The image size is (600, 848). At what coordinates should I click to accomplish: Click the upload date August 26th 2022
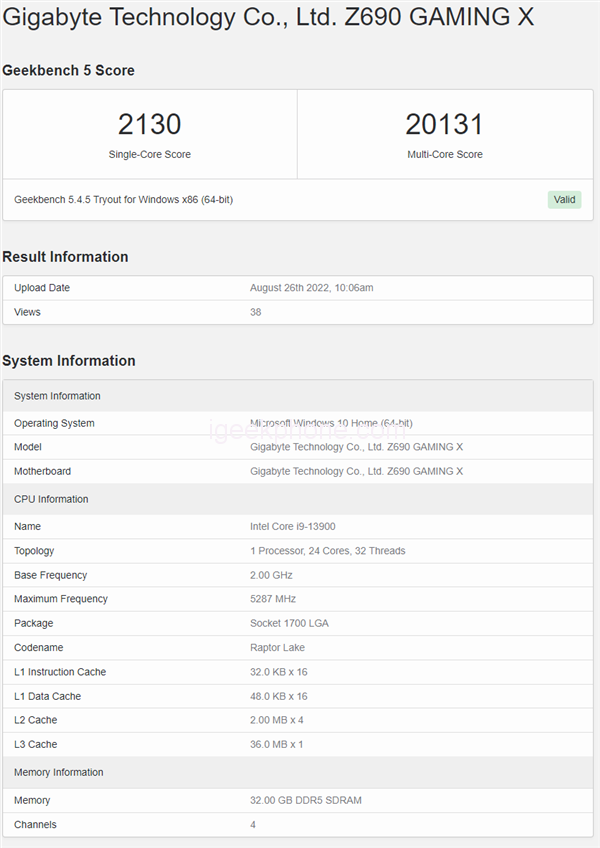click(311, 288)
